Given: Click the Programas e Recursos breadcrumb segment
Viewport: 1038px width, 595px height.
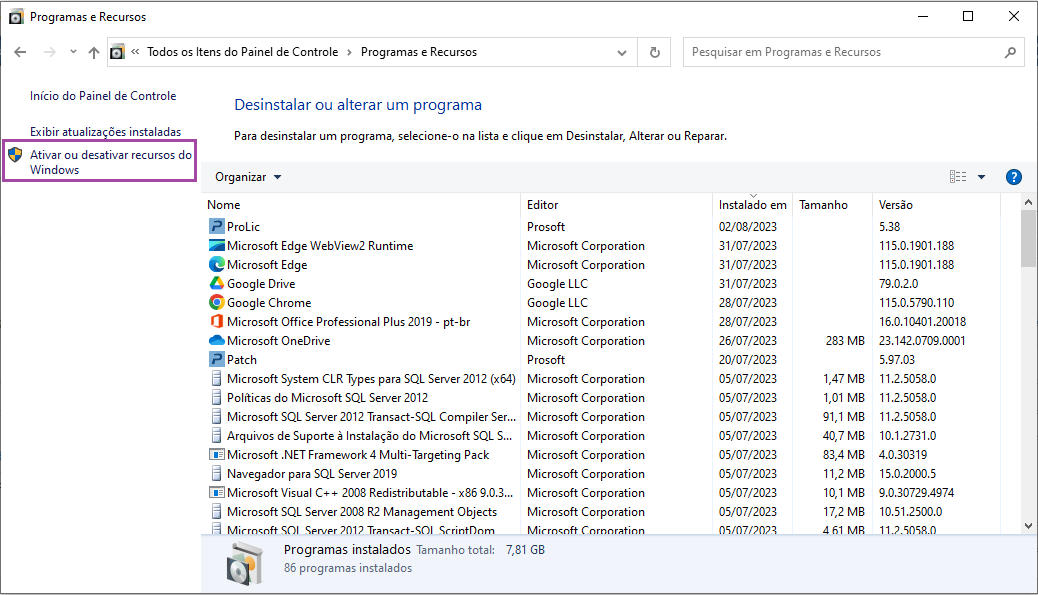Looking at the screenshot, I should [x=419, y=52].
